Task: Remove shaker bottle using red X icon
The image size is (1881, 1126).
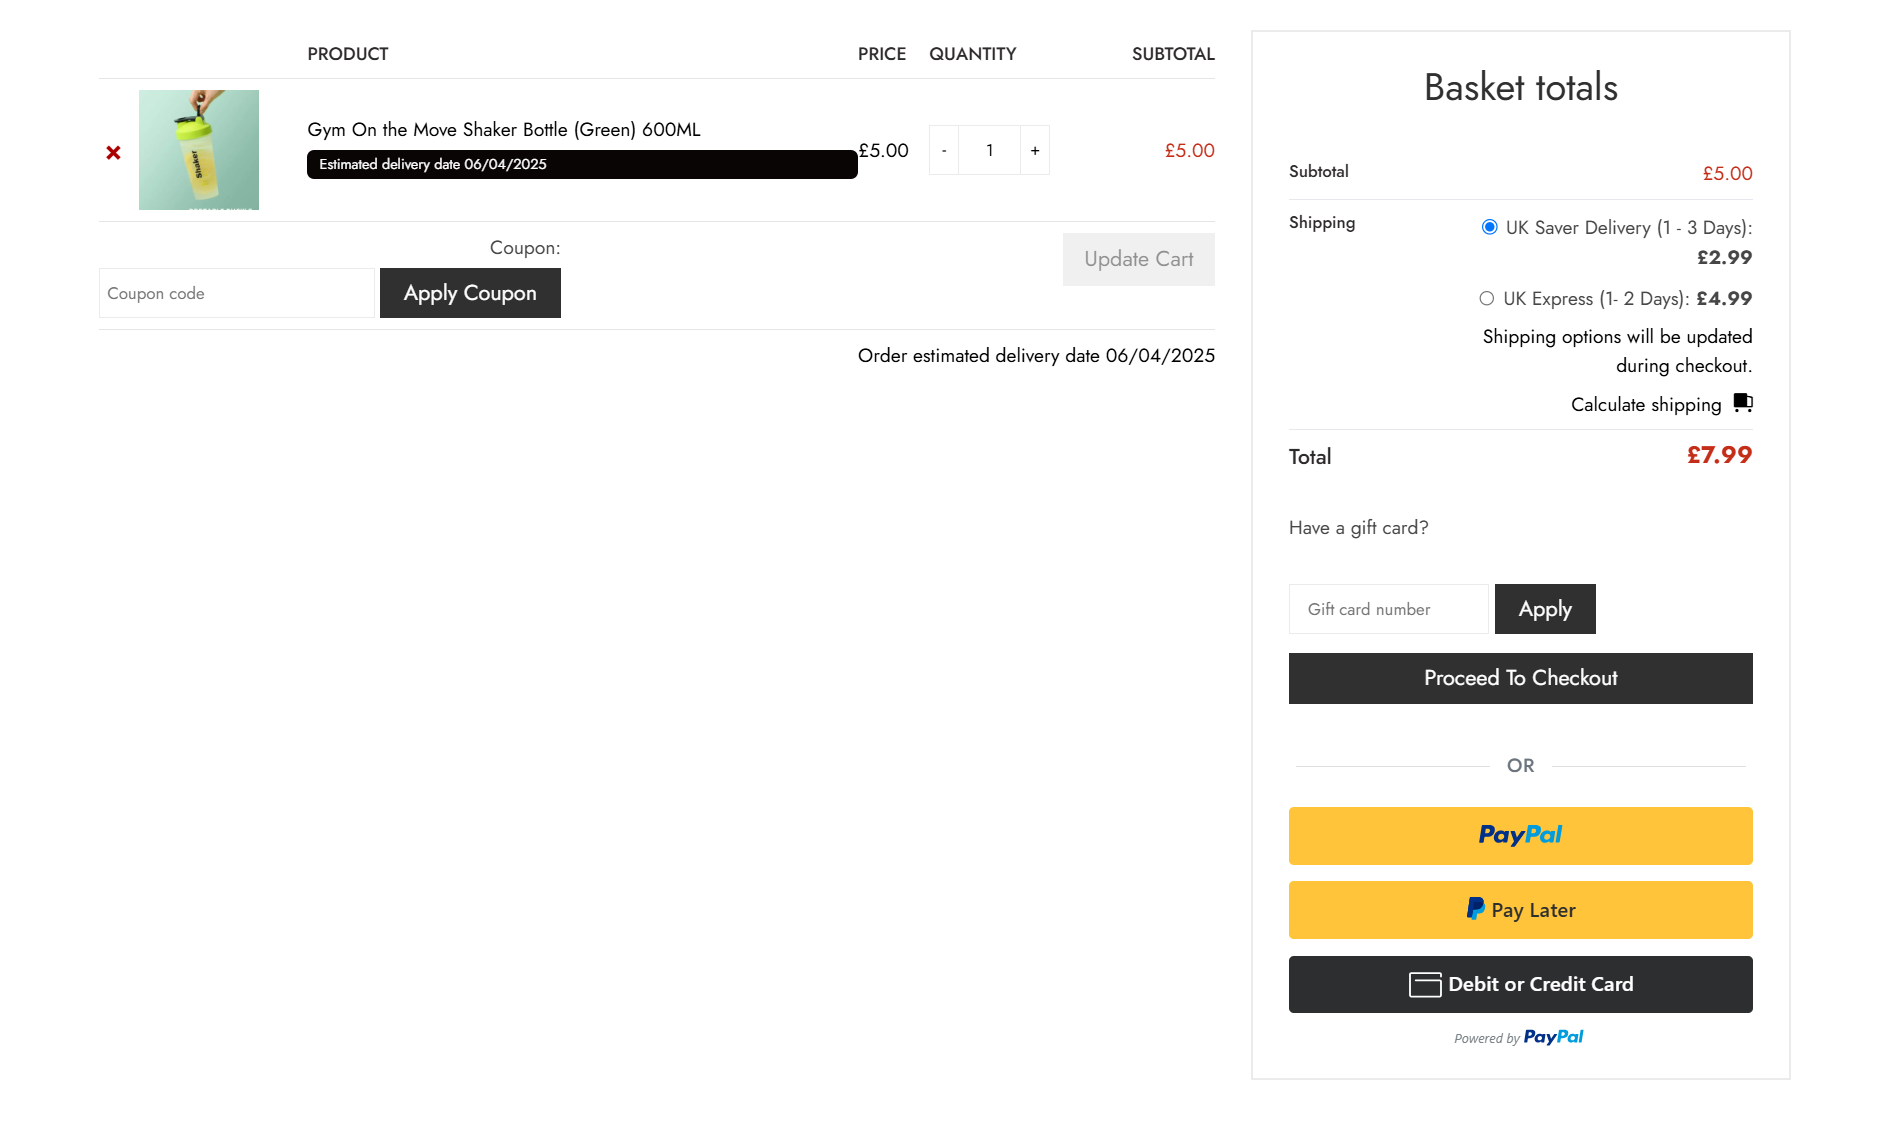Action: [113, 152]
